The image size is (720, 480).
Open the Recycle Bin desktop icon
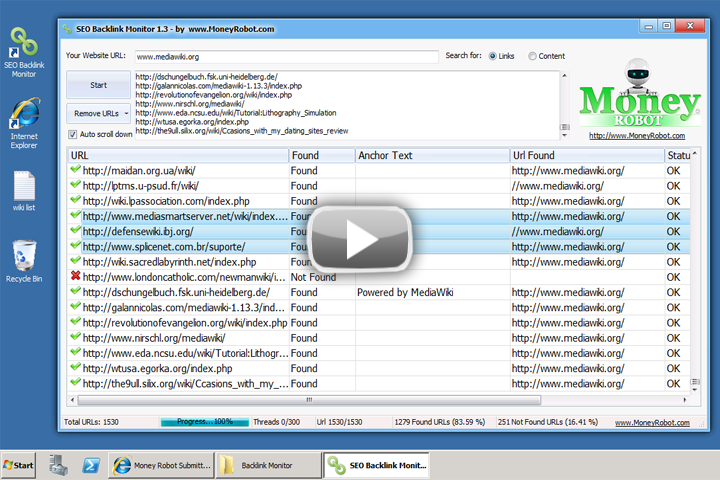coord(24,261)
